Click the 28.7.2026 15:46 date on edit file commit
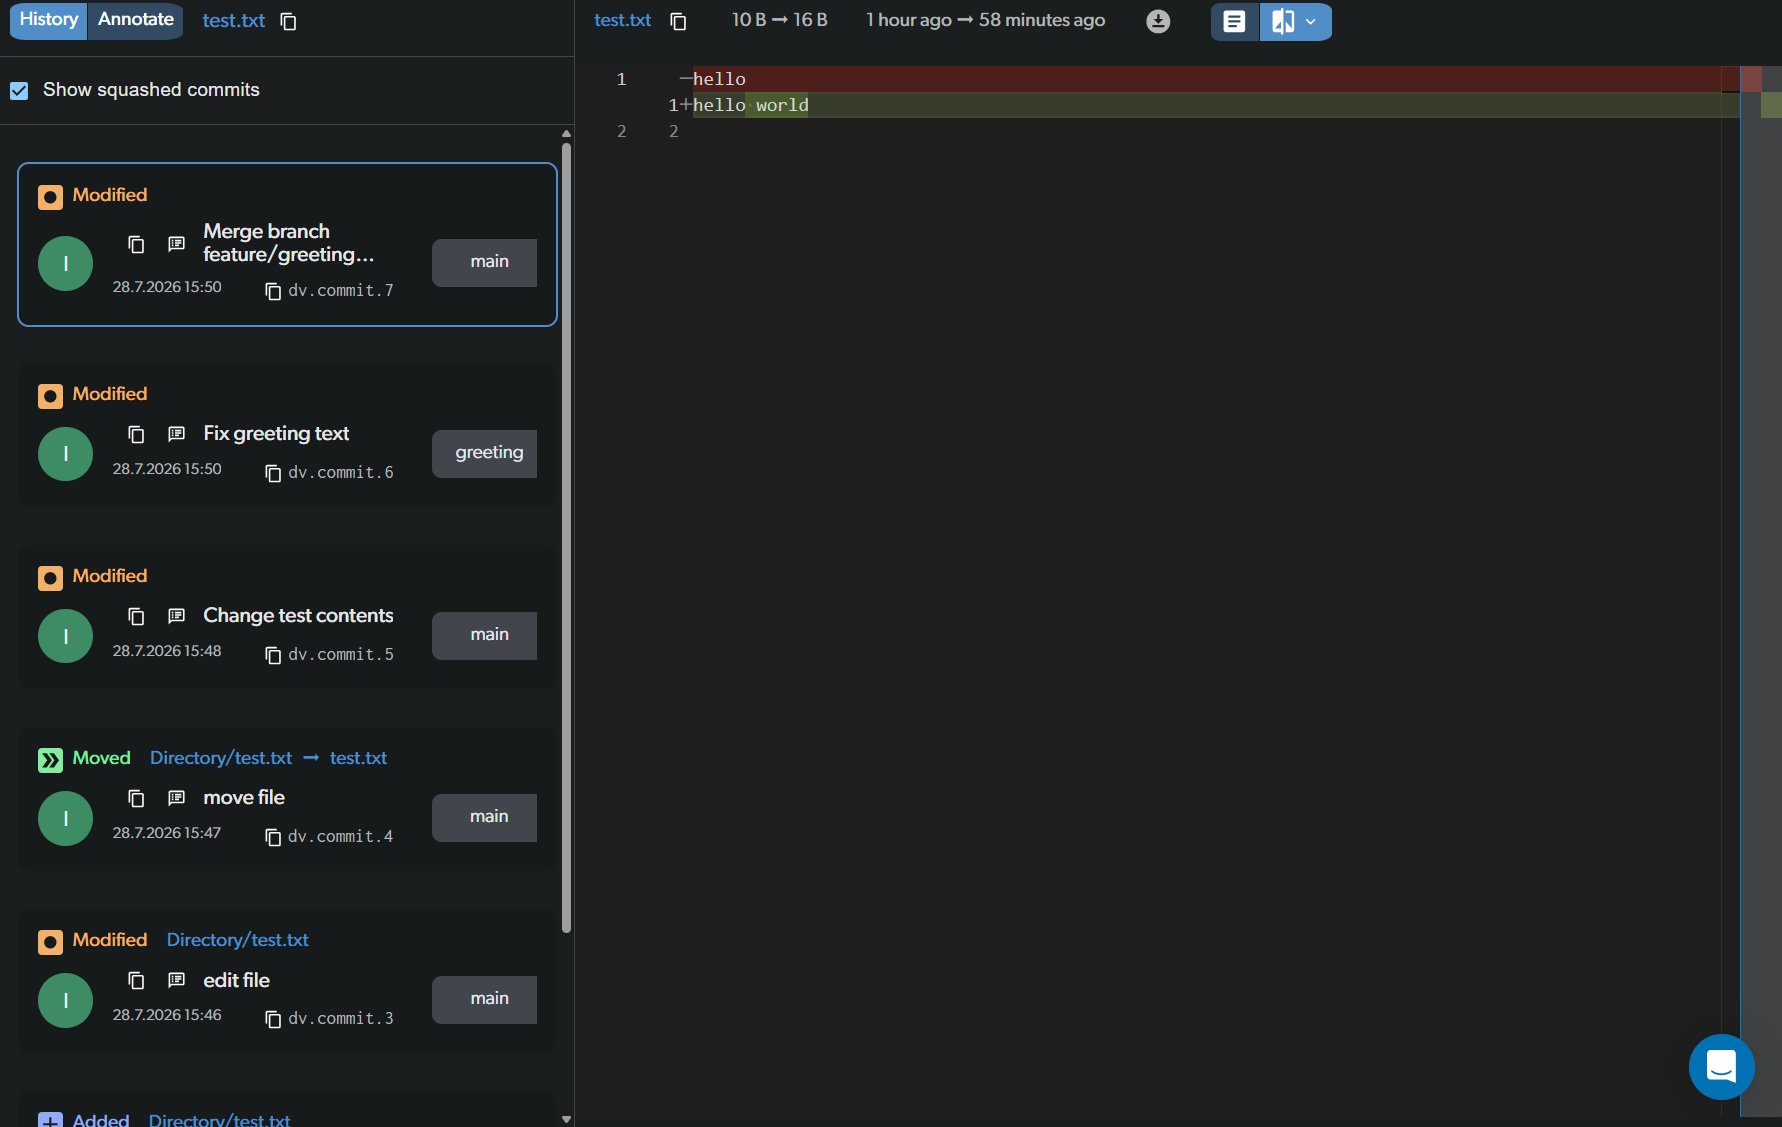Screen dimensions: 1782x1127 coord(167,1015)
